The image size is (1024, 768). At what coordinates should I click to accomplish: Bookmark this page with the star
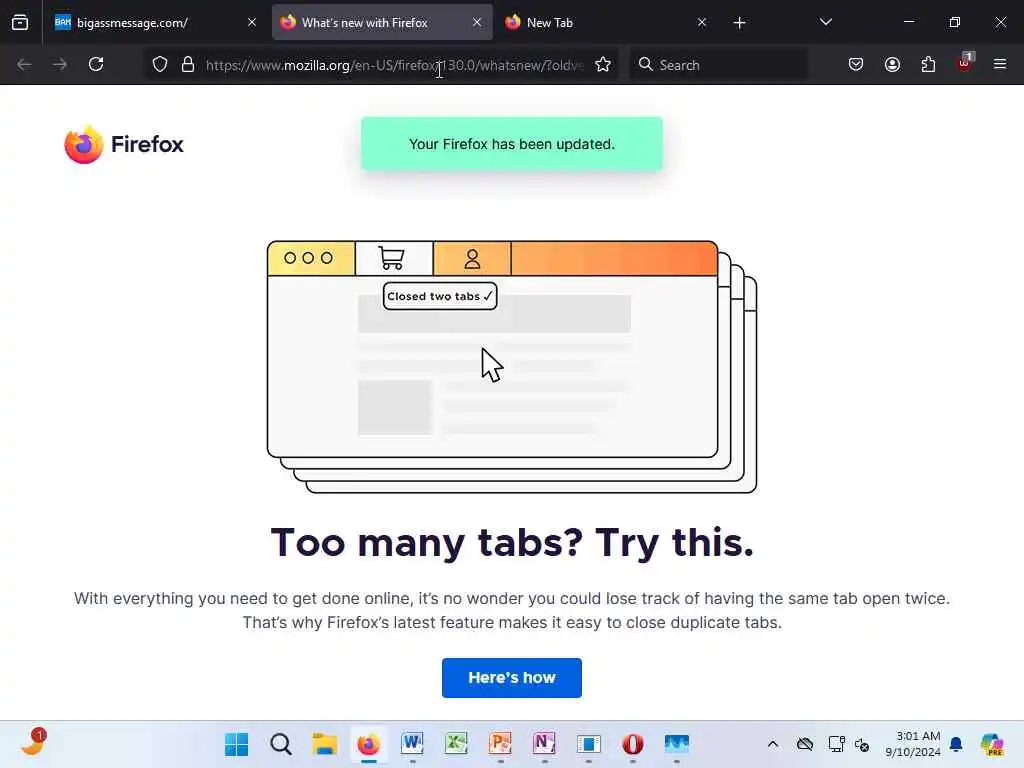click(603, 65)
